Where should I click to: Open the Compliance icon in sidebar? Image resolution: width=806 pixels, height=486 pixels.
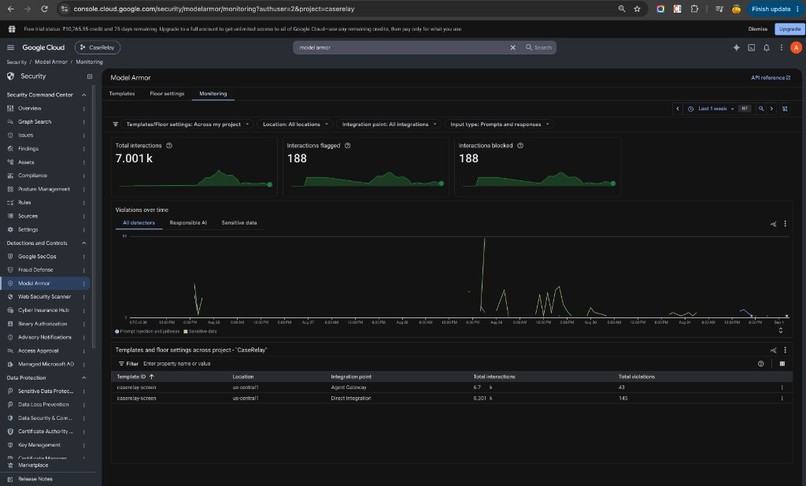coord(10,175)
